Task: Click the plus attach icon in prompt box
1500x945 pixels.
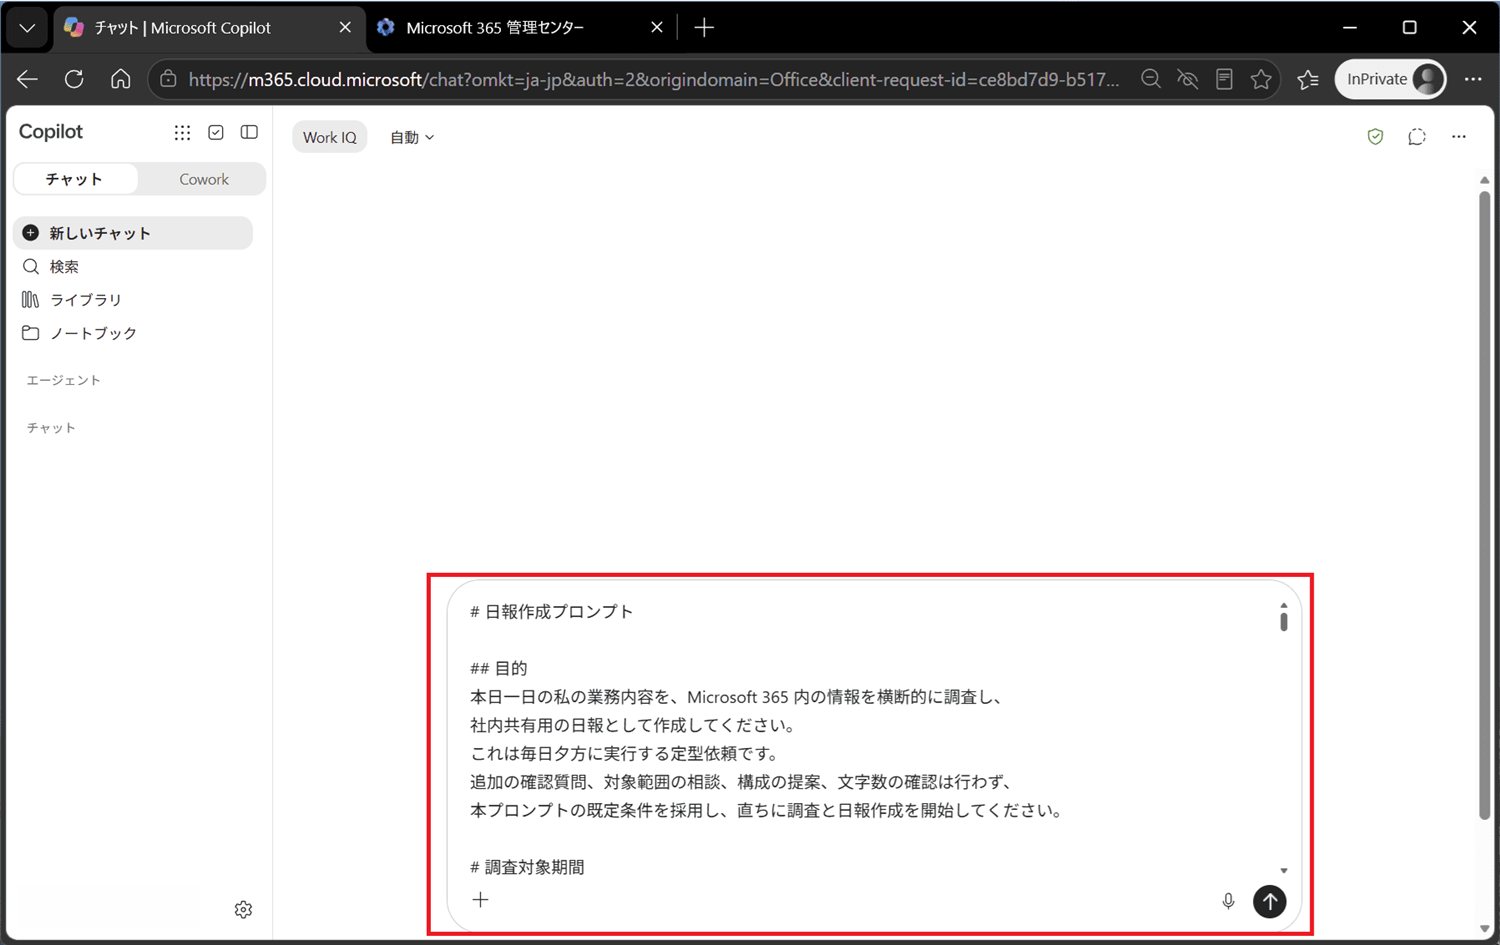Action: pyautogui.click(x=481, y=900)
